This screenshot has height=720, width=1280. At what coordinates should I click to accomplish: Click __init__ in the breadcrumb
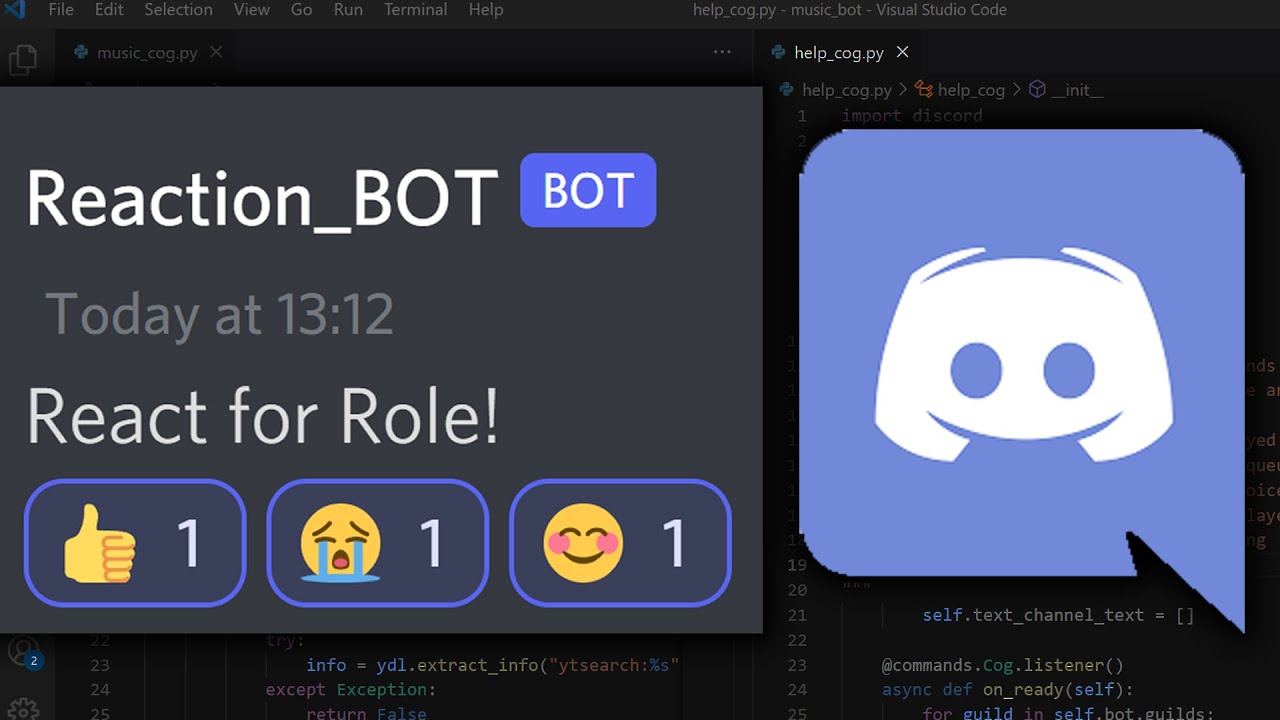click(1067, 90)
